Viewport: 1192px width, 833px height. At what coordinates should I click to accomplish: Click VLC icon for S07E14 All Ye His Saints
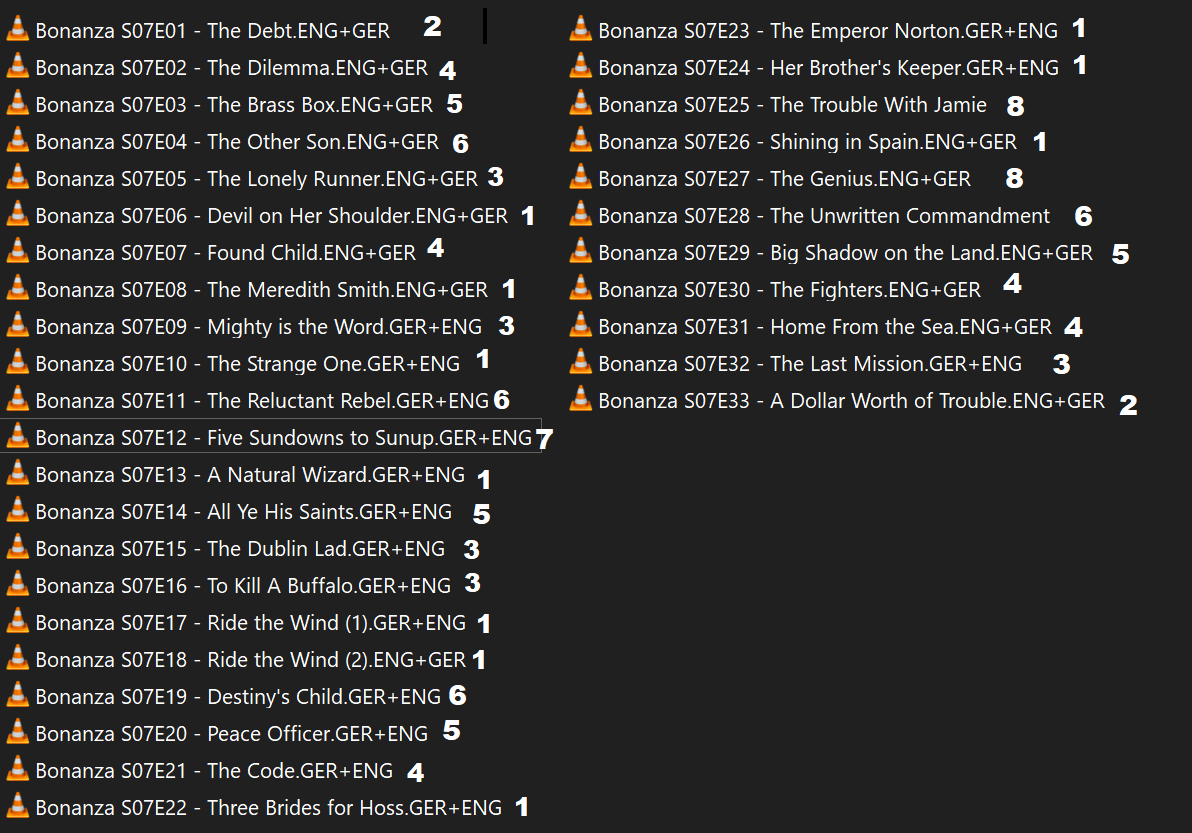(17, 511)
